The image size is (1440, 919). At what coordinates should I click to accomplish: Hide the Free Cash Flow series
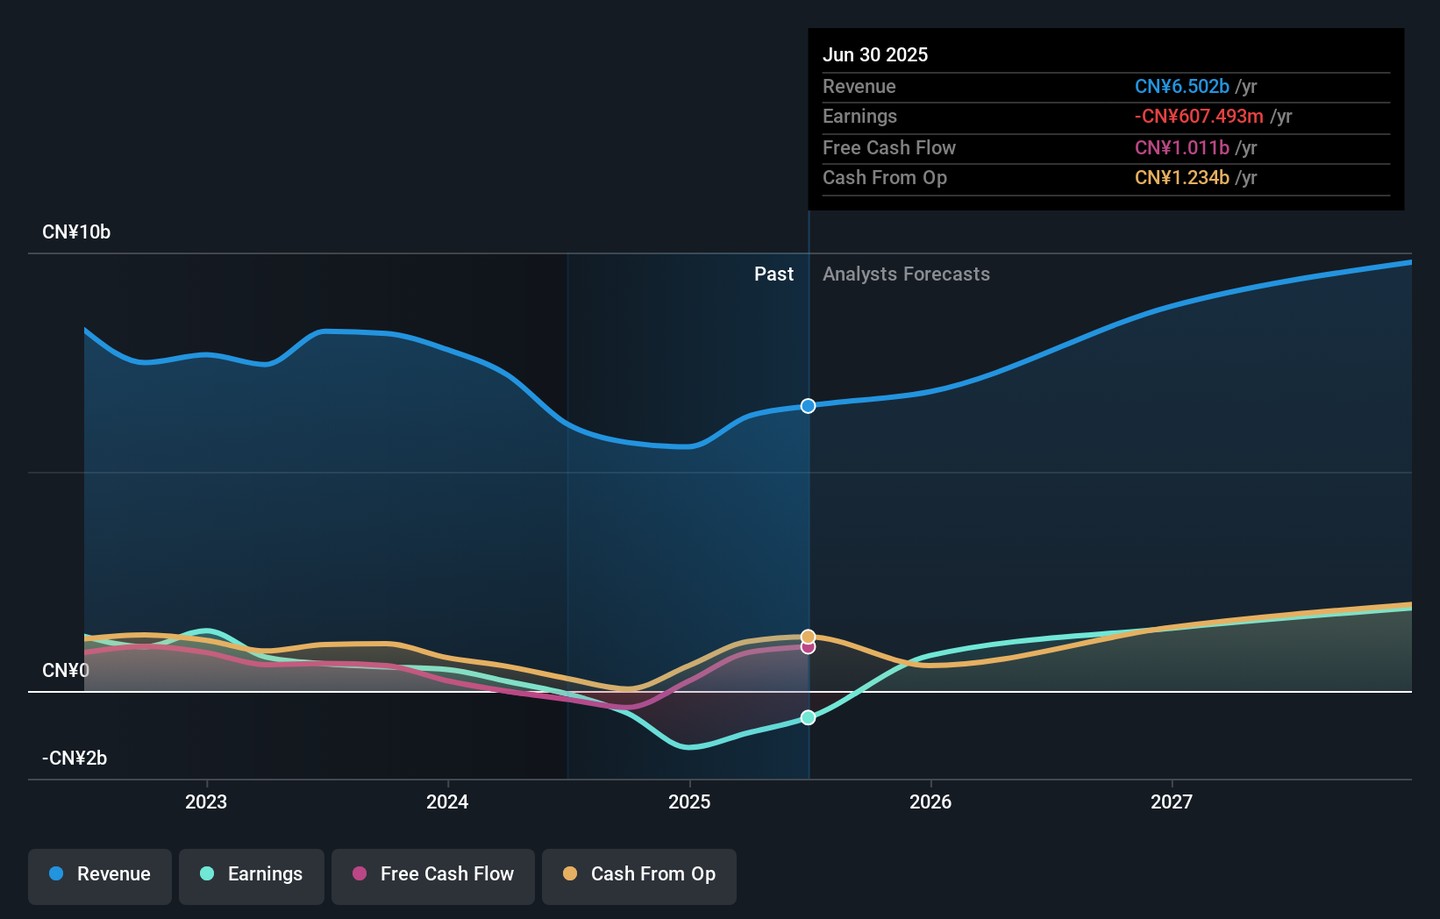coord(433,875)
